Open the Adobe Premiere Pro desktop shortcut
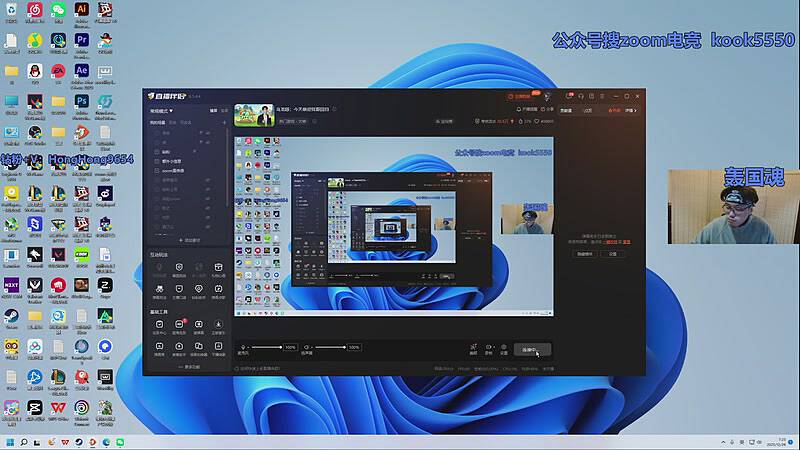The width and height of the screenshot is (800, 450). click(x=82, y=42)
